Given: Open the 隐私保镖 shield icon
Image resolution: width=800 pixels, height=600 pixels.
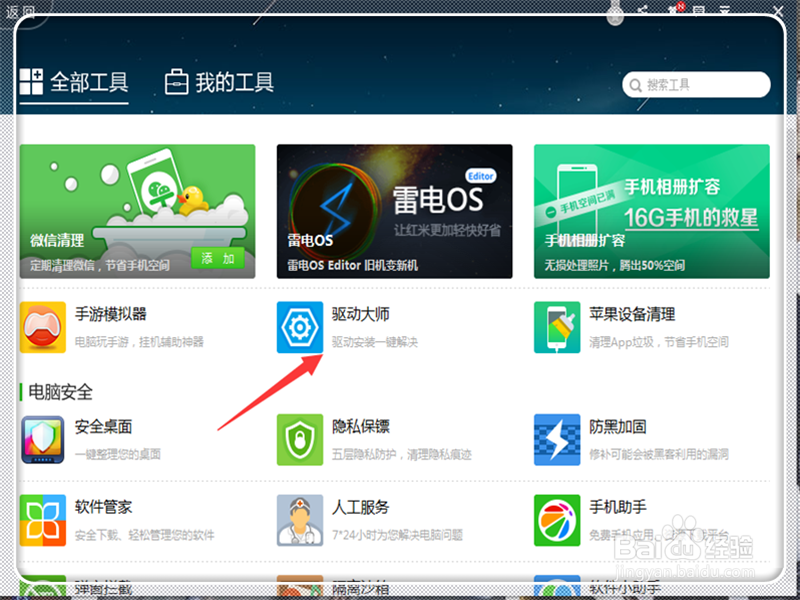Looking at the screenshot, I should click(x=300, y=439).
